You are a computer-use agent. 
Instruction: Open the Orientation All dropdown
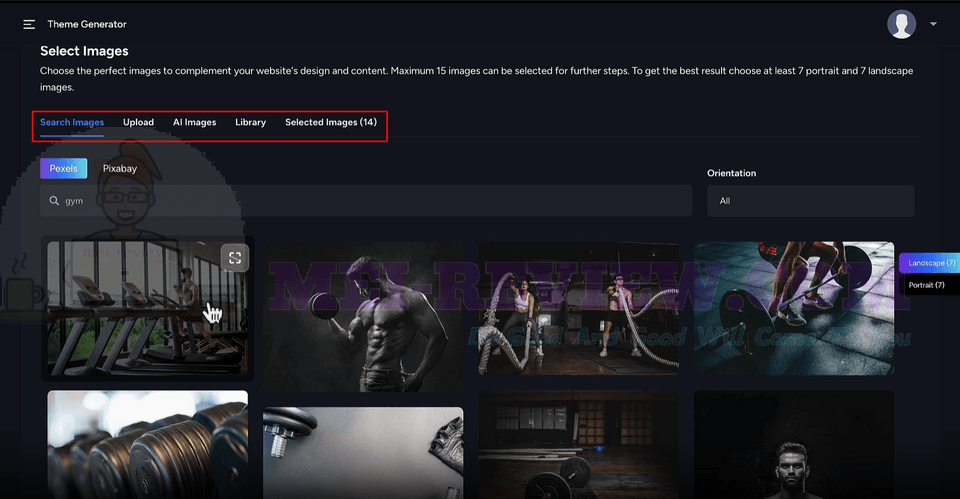[x=810, y=201]
